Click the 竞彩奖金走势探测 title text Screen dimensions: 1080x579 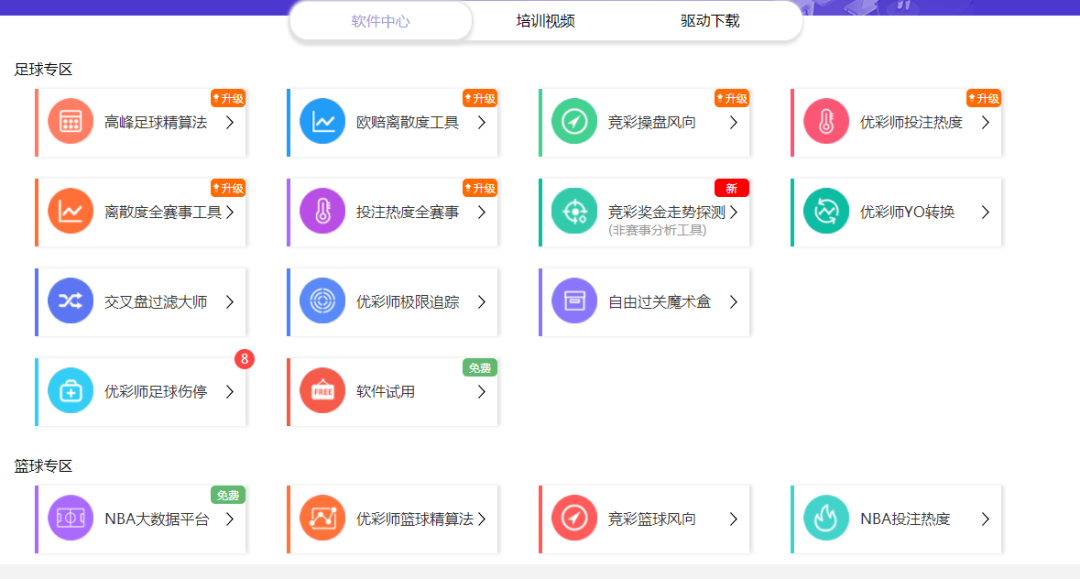666,212
